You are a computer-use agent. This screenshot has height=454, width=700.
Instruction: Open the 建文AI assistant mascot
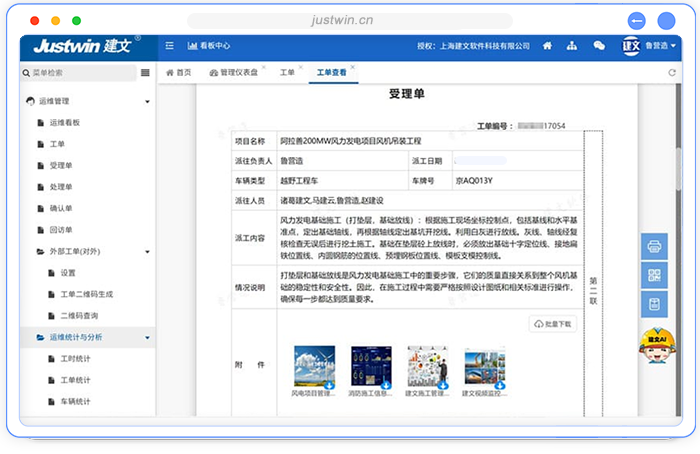pyautogui.click(x=654, y=345)
